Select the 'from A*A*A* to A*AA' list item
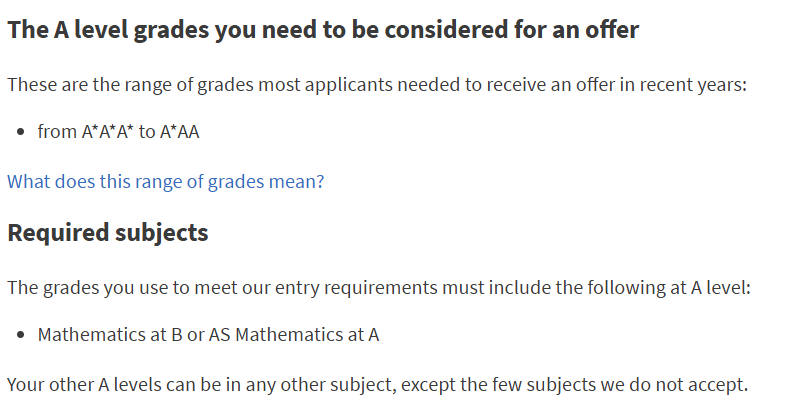This screenshot has width=800, height=420. [118, 132]
